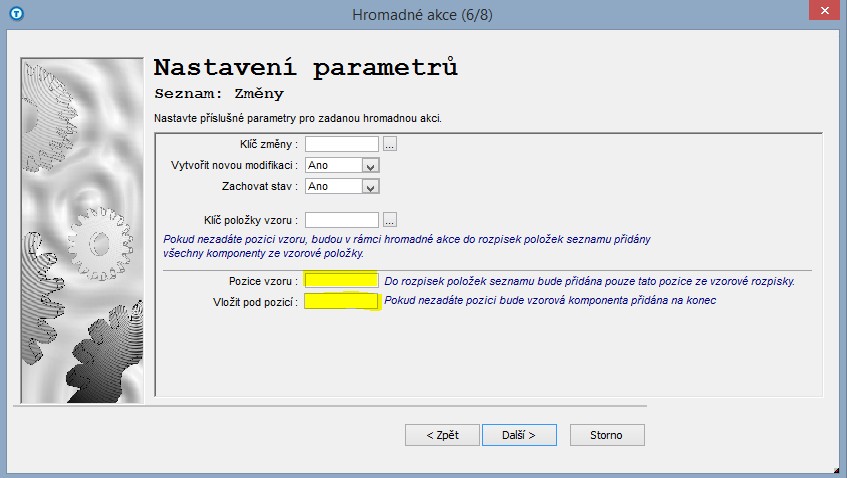847x478 pixels.
Task: Click the Nastavení parametrů heading
Action: pyautogui.click(x=305, y=68)
